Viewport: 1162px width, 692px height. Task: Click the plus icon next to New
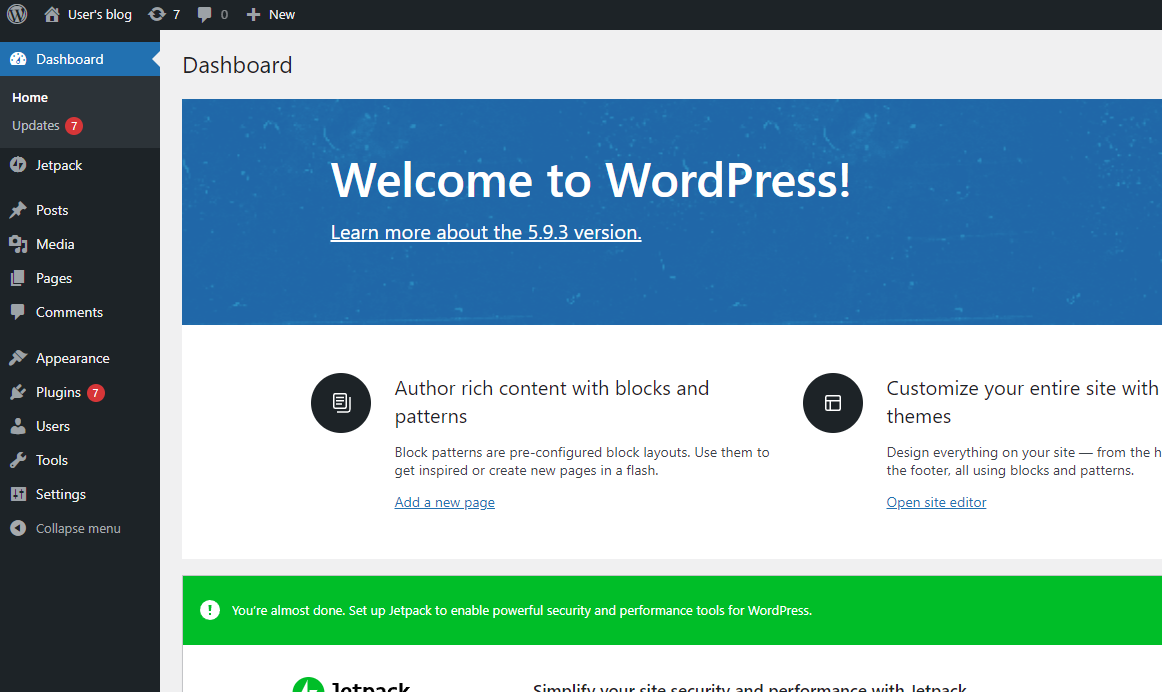[x=253, y=15]
